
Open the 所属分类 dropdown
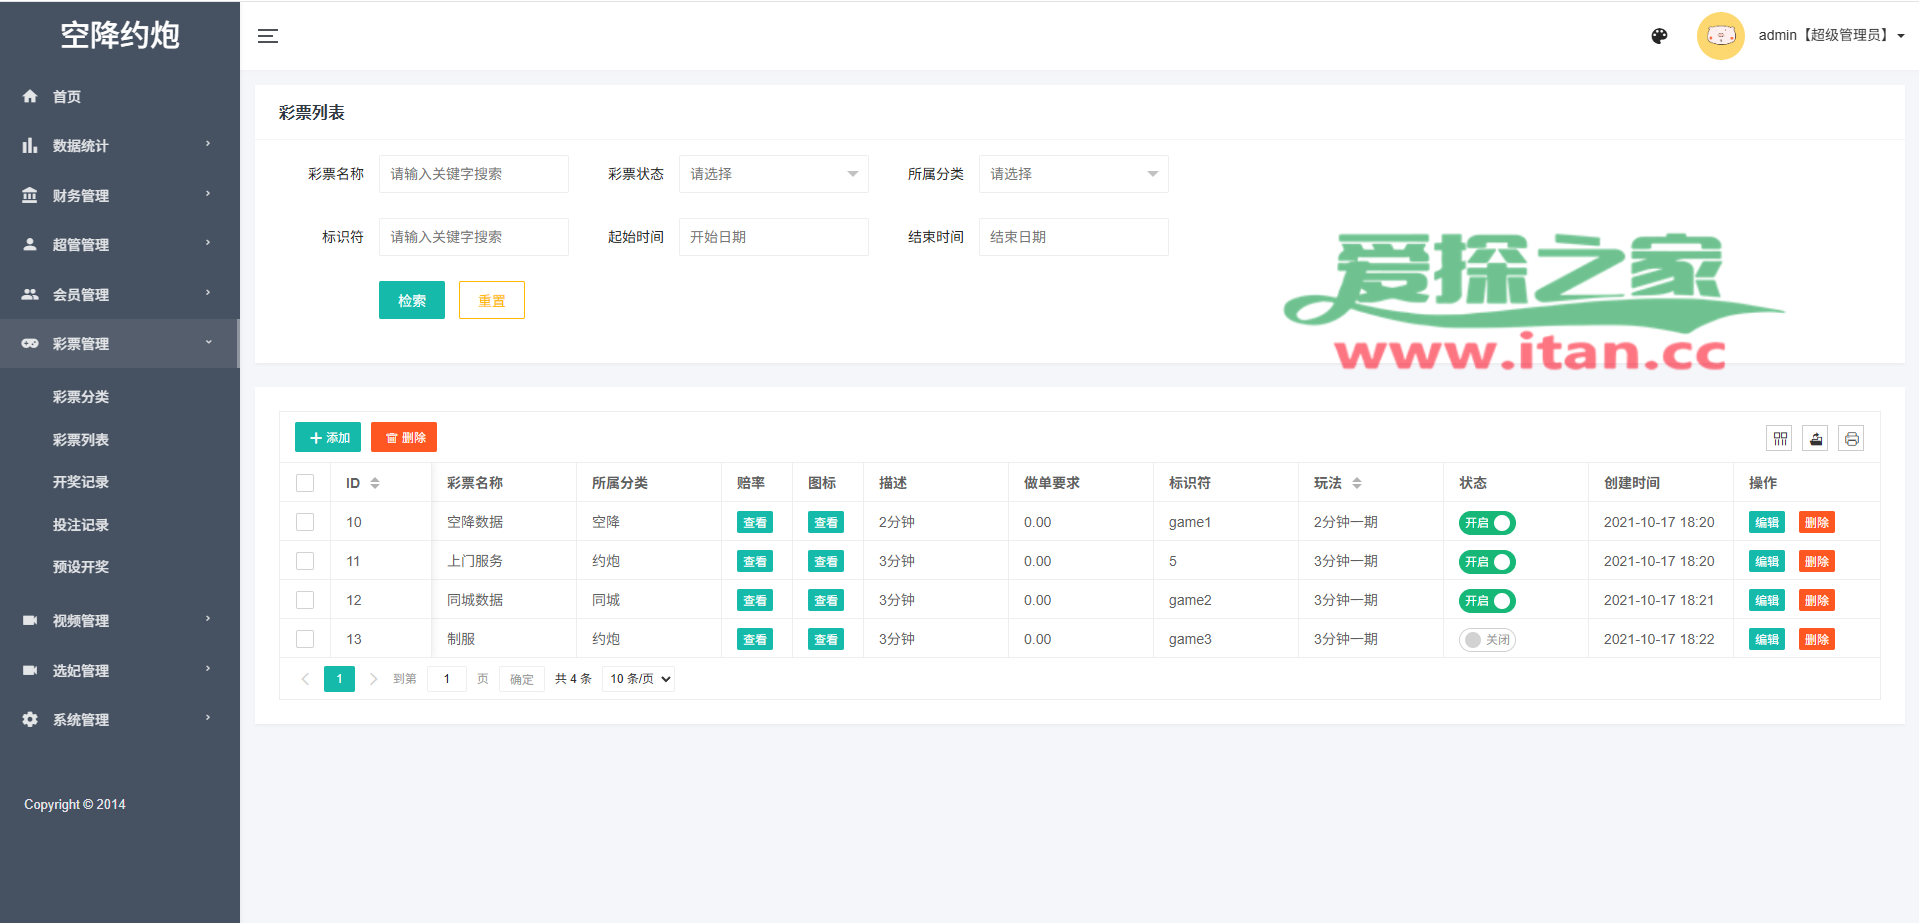[x=1074, y=174]
